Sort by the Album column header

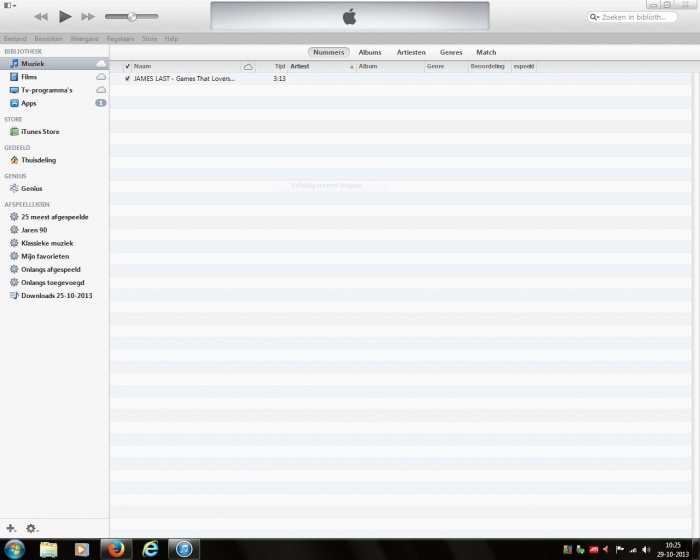click(390, 67)
